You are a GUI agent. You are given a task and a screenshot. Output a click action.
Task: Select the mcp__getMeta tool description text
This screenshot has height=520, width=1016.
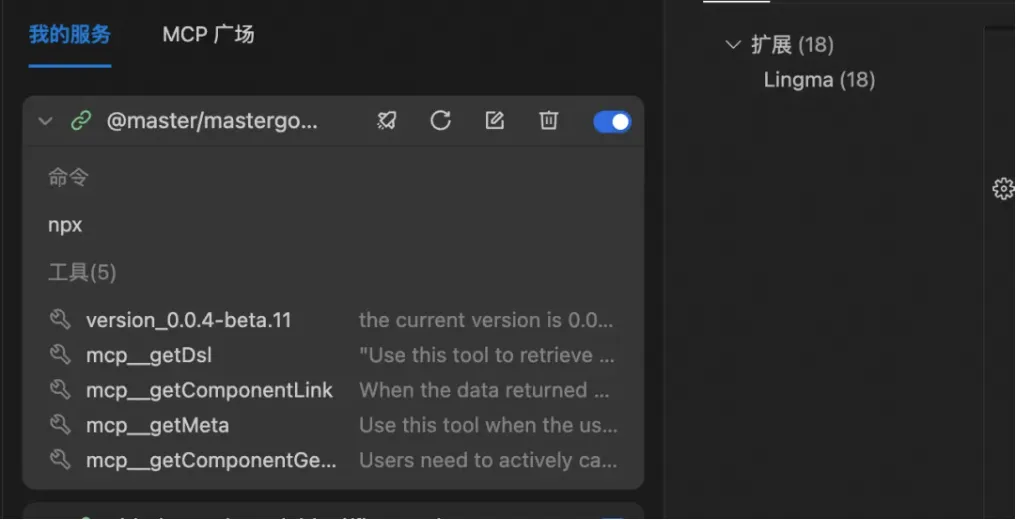(488, 425)
